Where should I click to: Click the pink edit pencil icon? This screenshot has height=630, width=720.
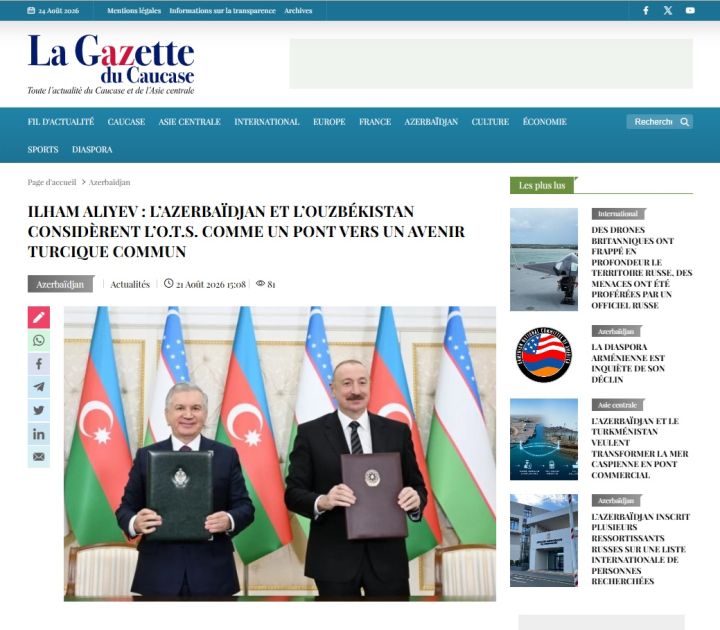tap(39, 317)
